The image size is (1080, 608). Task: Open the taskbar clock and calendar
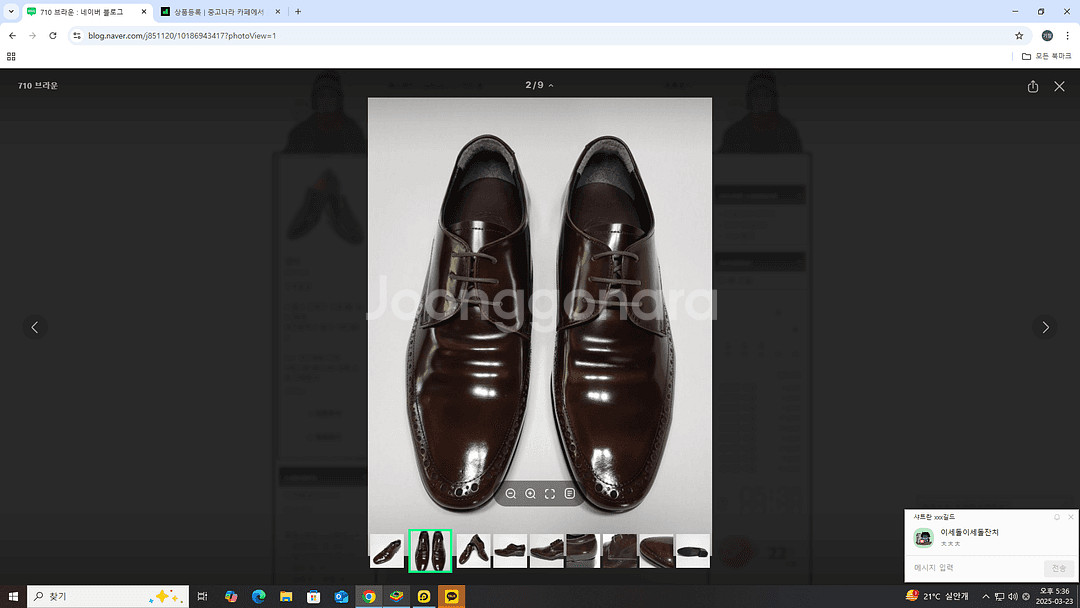point(1055,596)
